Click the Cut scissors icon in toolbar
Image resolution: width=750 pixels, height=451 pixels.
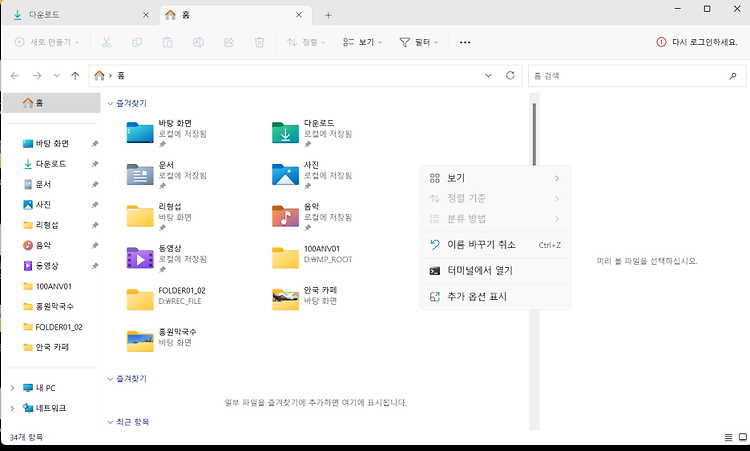106,43
